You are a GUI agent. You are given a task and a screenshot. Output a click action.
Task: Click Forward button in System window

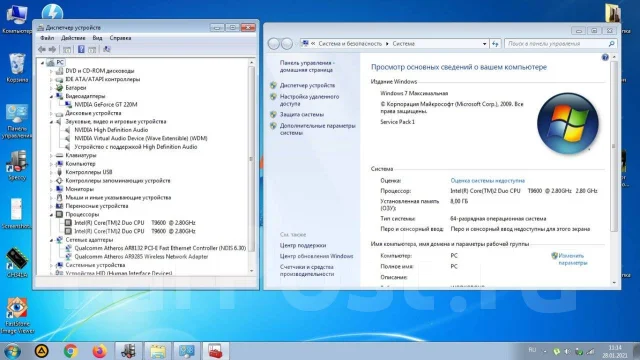point(287,44)
